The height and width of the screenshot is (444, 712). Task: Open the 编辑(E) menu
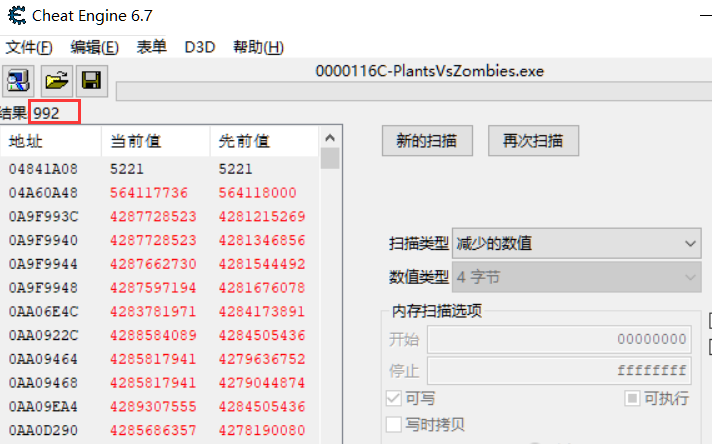click(94, 47)
